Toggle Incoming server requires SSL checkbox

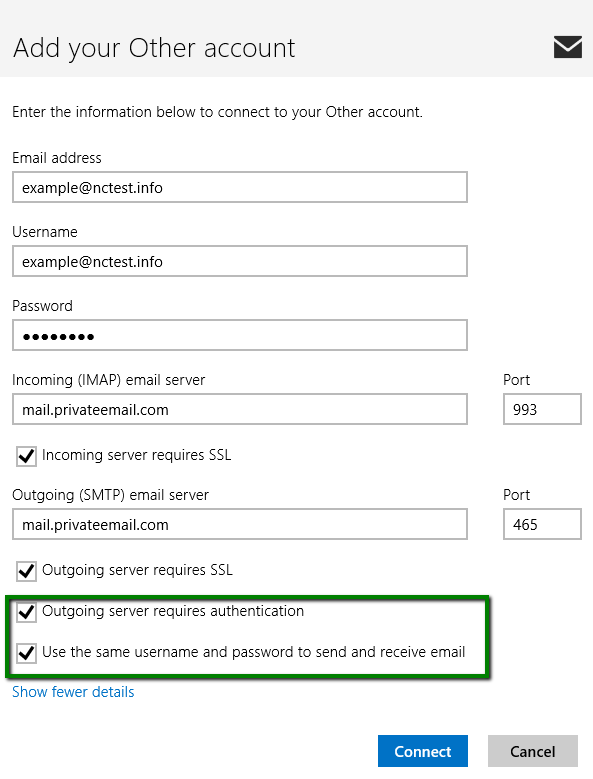tap(26, 456)
